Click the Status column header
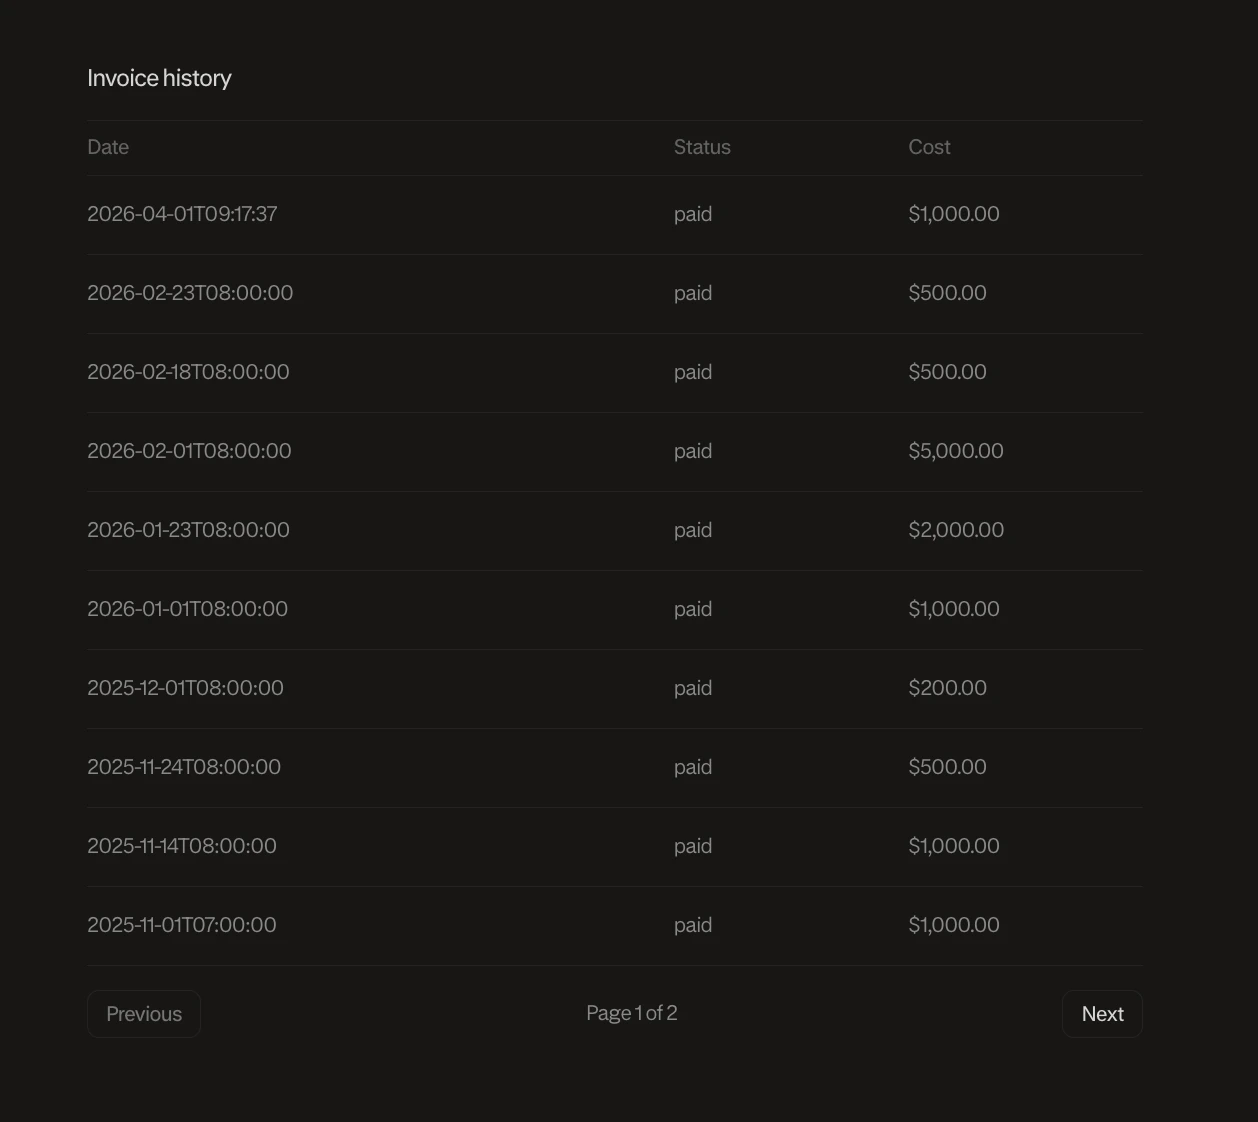The width and height of the screenshot is (1258, 1122). [x=702, y=147]
